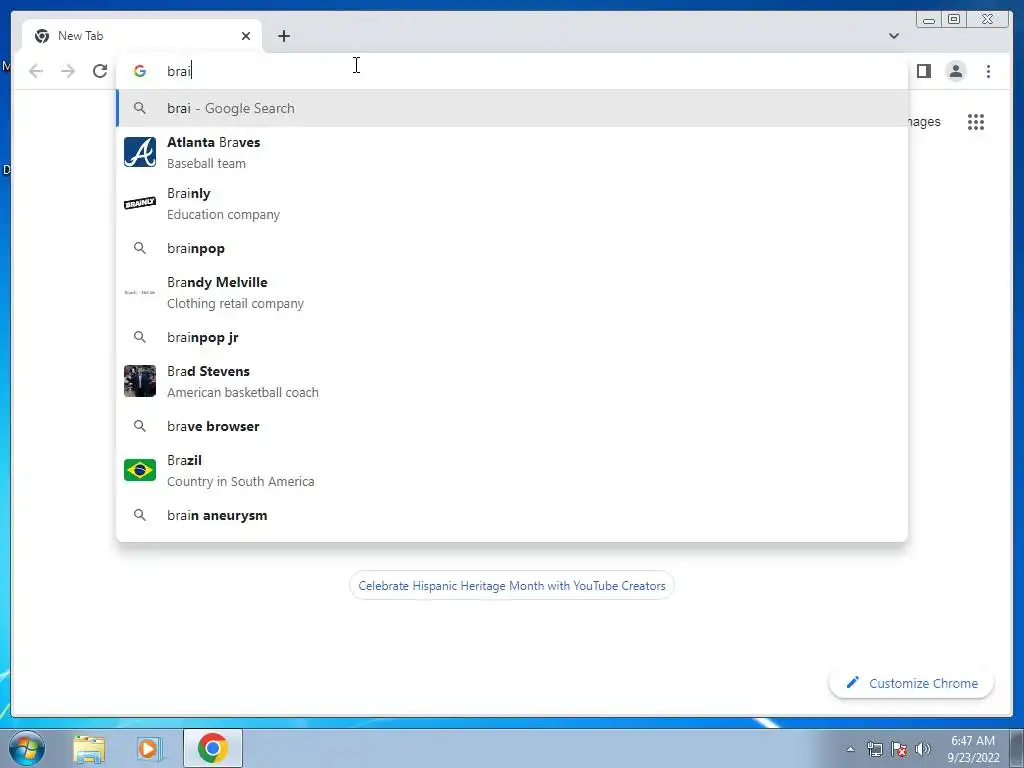Click the network tray icon
Screen dimensions: 1024x768
tap(874, 749)
